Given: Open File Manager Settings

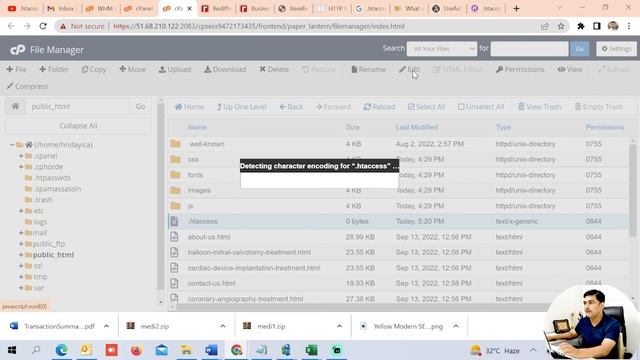Looking at the screenshot, I should (x=616, y=49).
